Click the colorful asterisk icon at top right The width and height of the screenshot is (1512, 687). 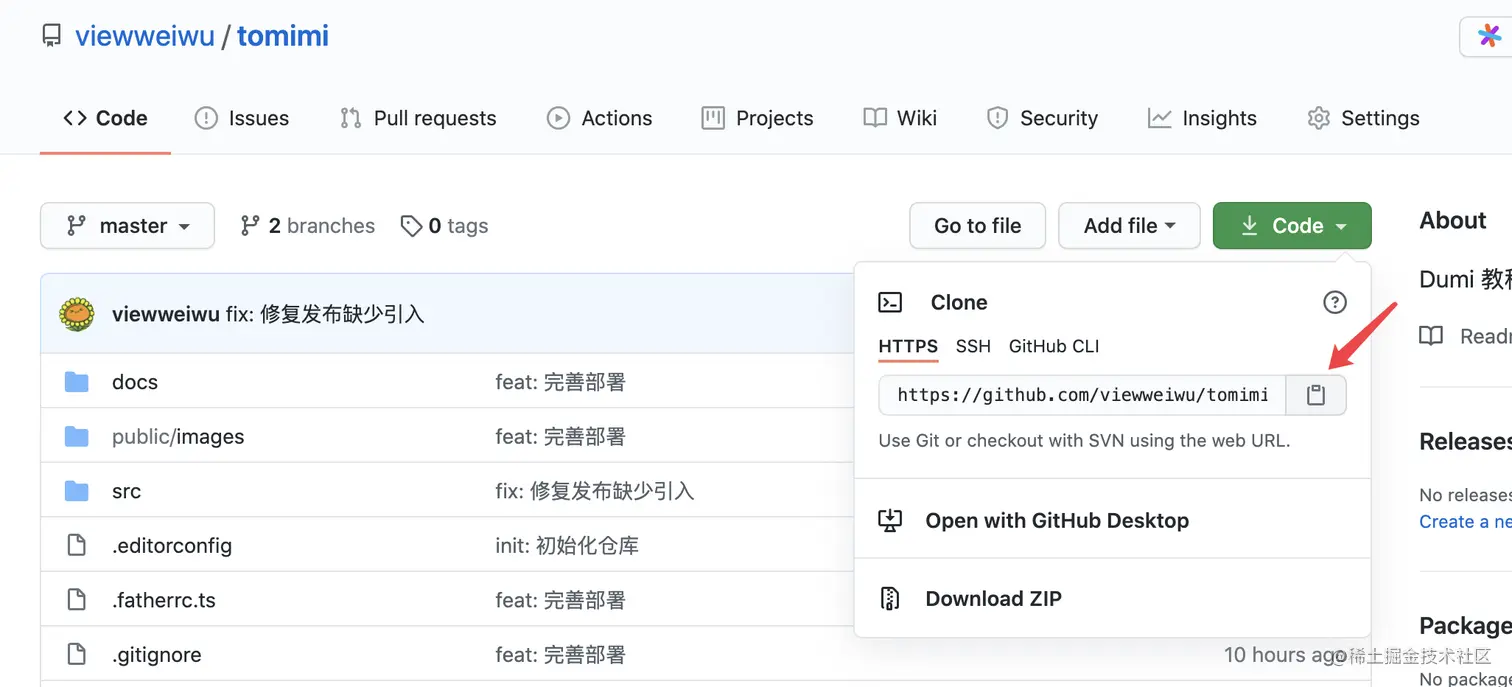point(1490,36)
